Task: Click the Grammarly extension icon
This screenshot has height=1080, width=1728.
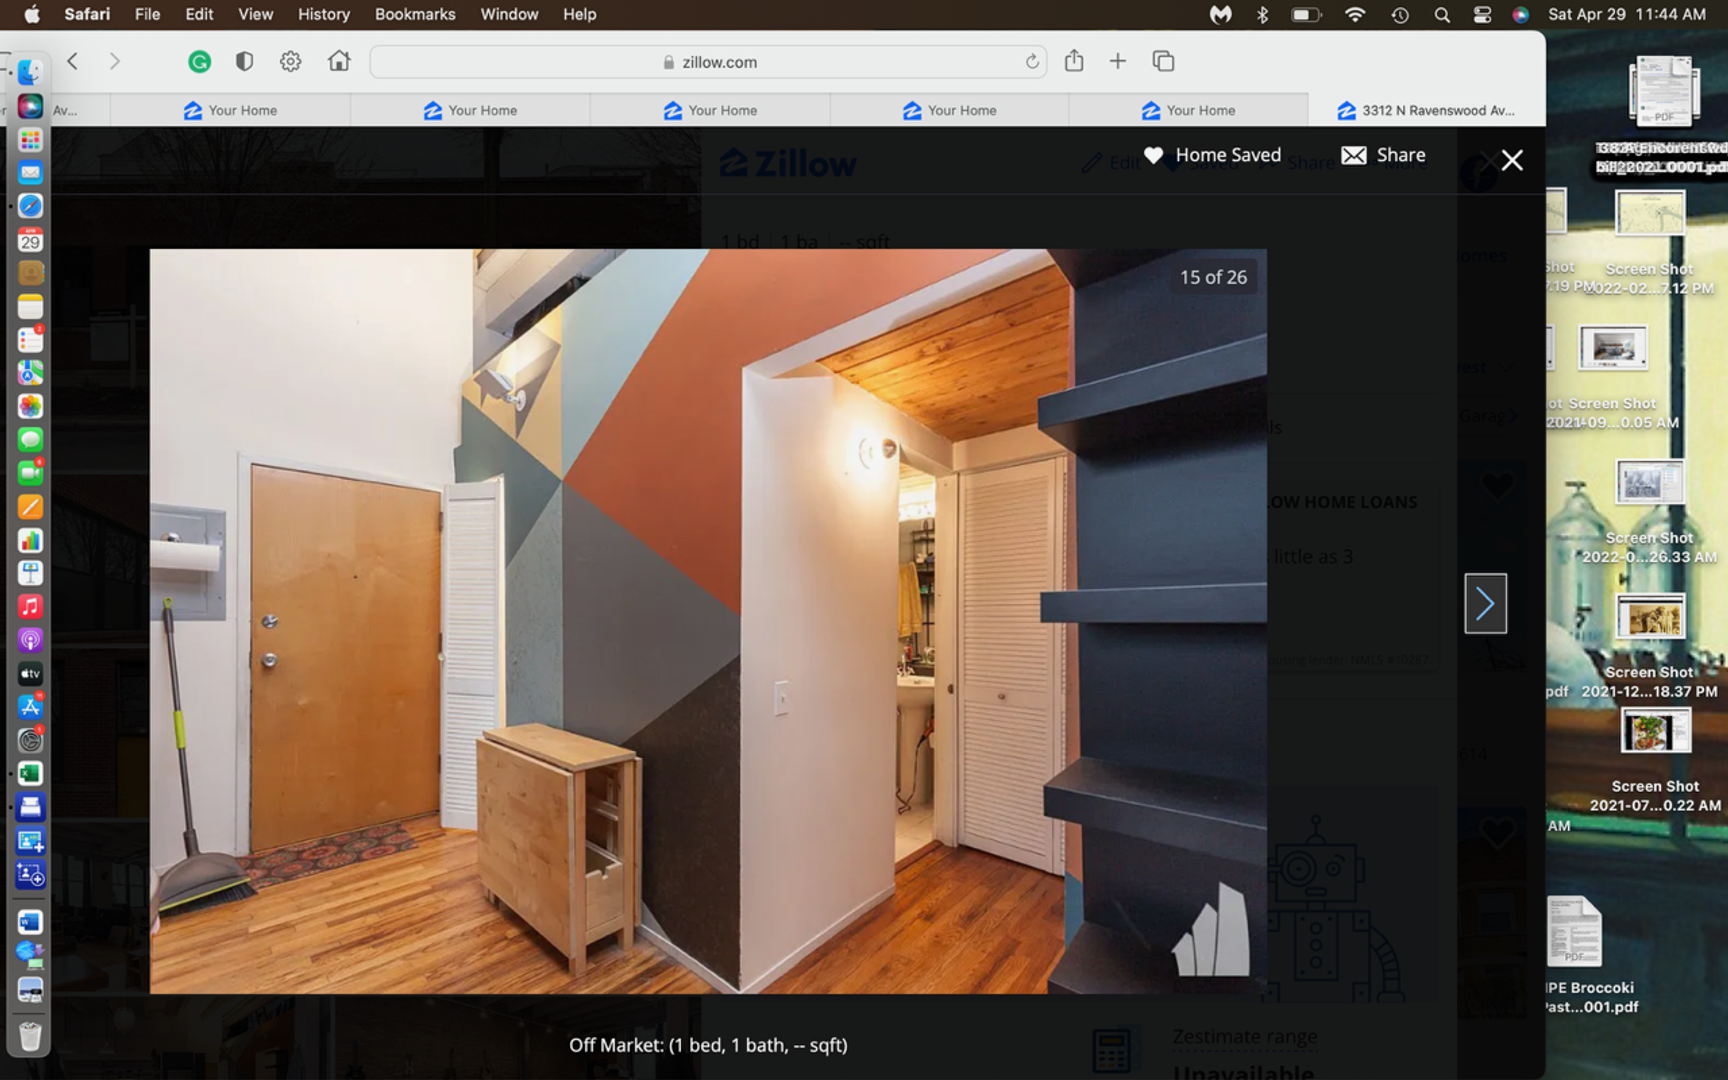Action: point(200,62)
